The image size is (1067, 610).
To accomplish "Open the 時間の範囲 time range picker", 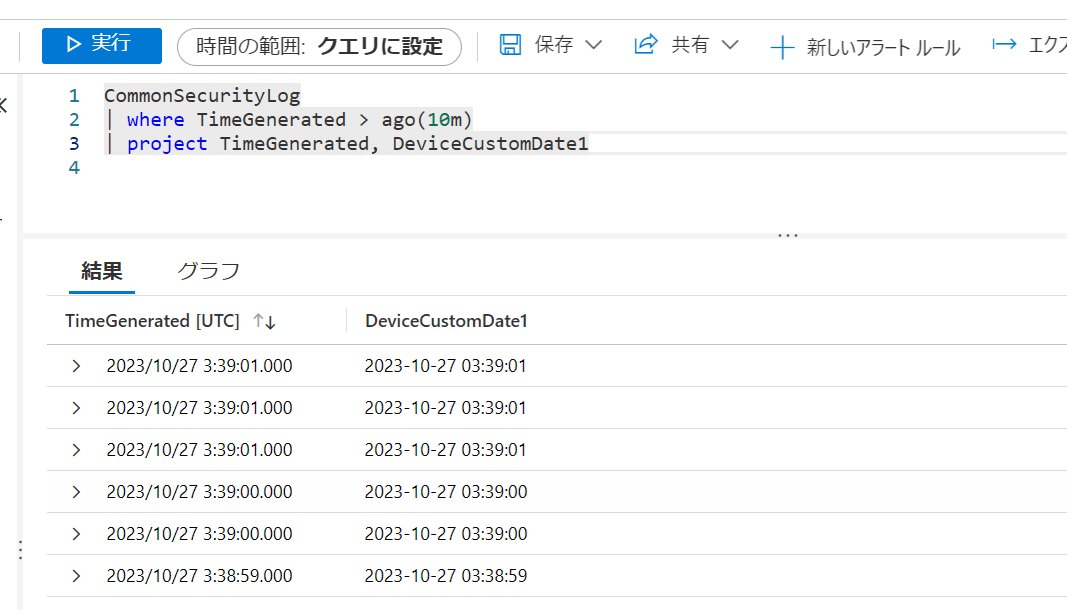I will tap(319, 47).
